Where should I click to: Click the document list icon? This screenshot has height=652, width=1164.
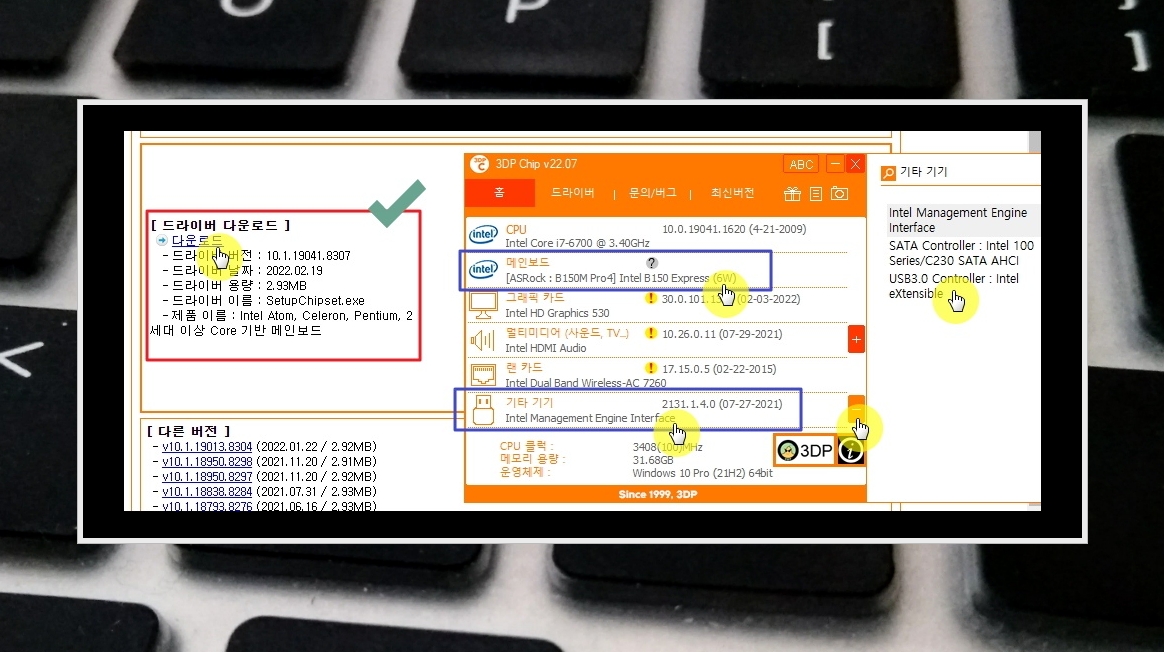[x=816, y=194]
